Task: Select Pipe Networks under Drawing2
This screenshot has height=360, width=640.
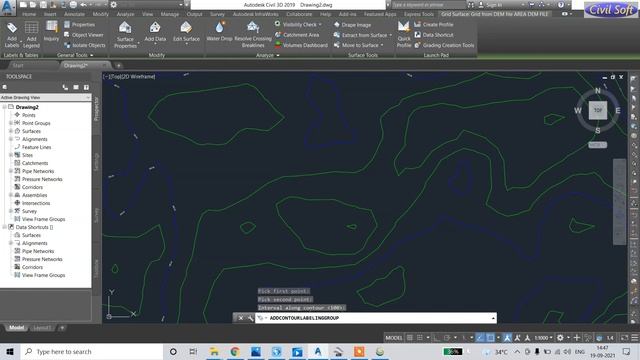Action: tap(38, 171)
